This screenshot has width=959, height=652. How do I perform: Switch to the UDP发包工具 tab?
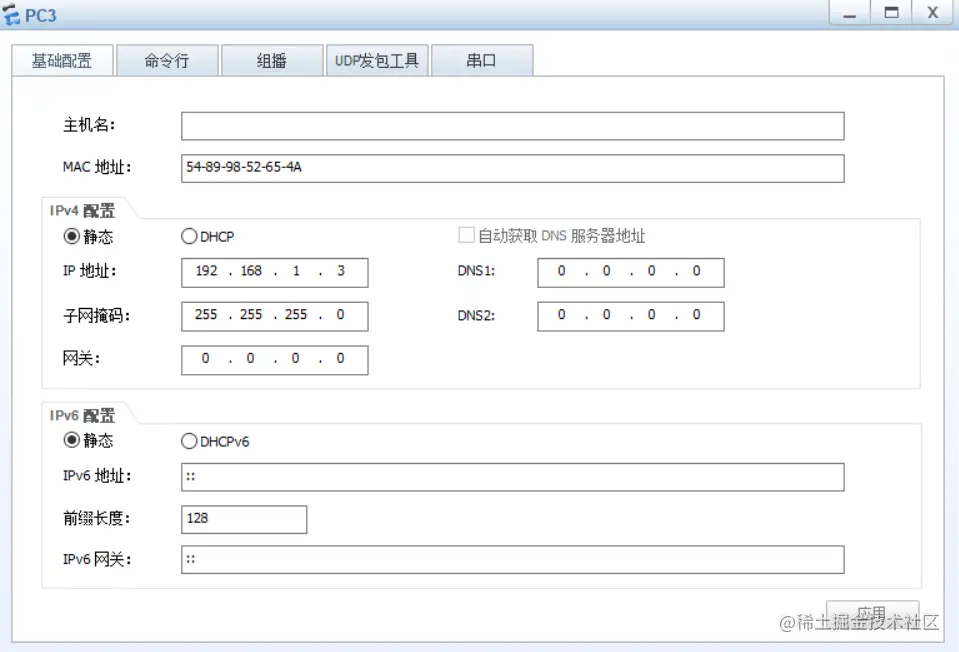tap(377, 61)
